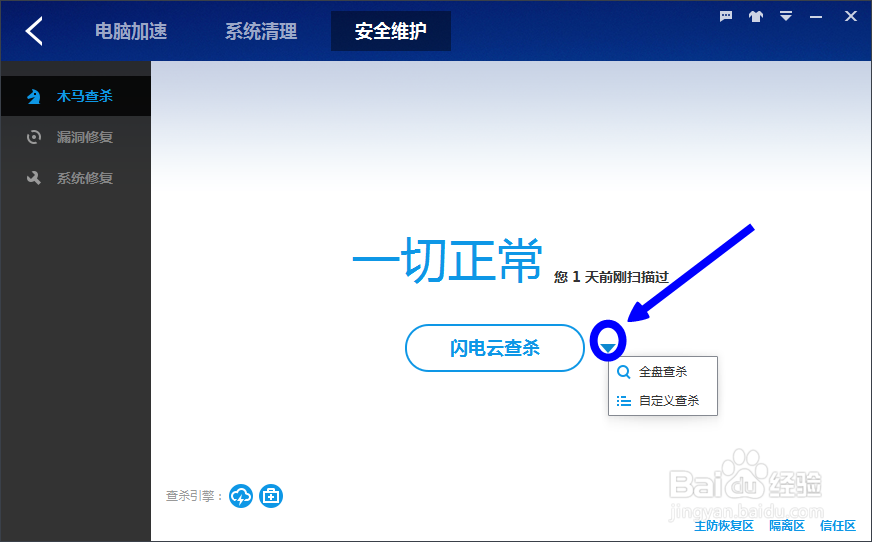Viewport: 872px width, 542px height.
Task: Choose 全盘查杀 from the dropdown menu
Action: [662, 371]
